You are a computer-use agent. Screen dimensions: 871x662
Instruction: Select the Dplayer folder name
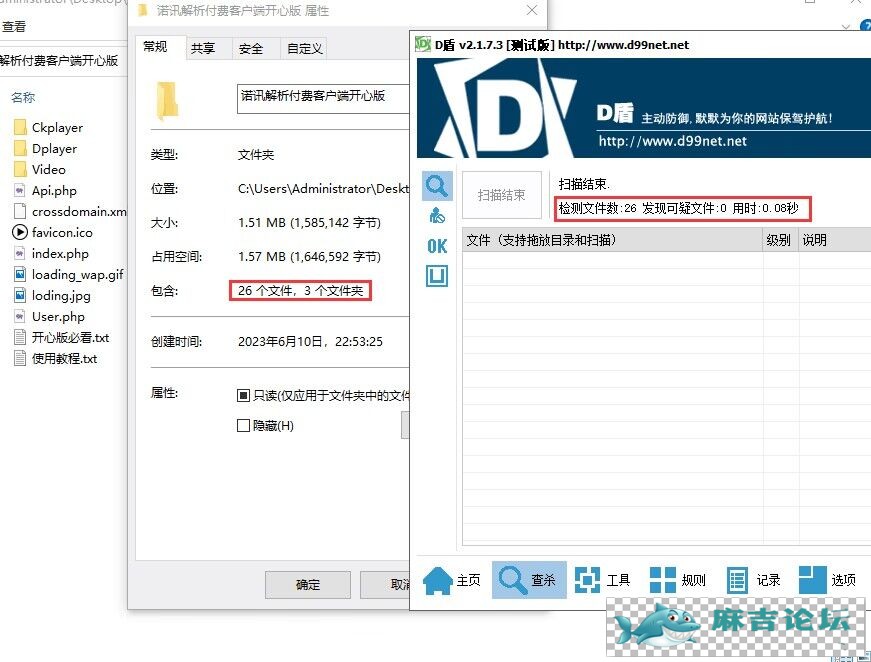(54, 149)
